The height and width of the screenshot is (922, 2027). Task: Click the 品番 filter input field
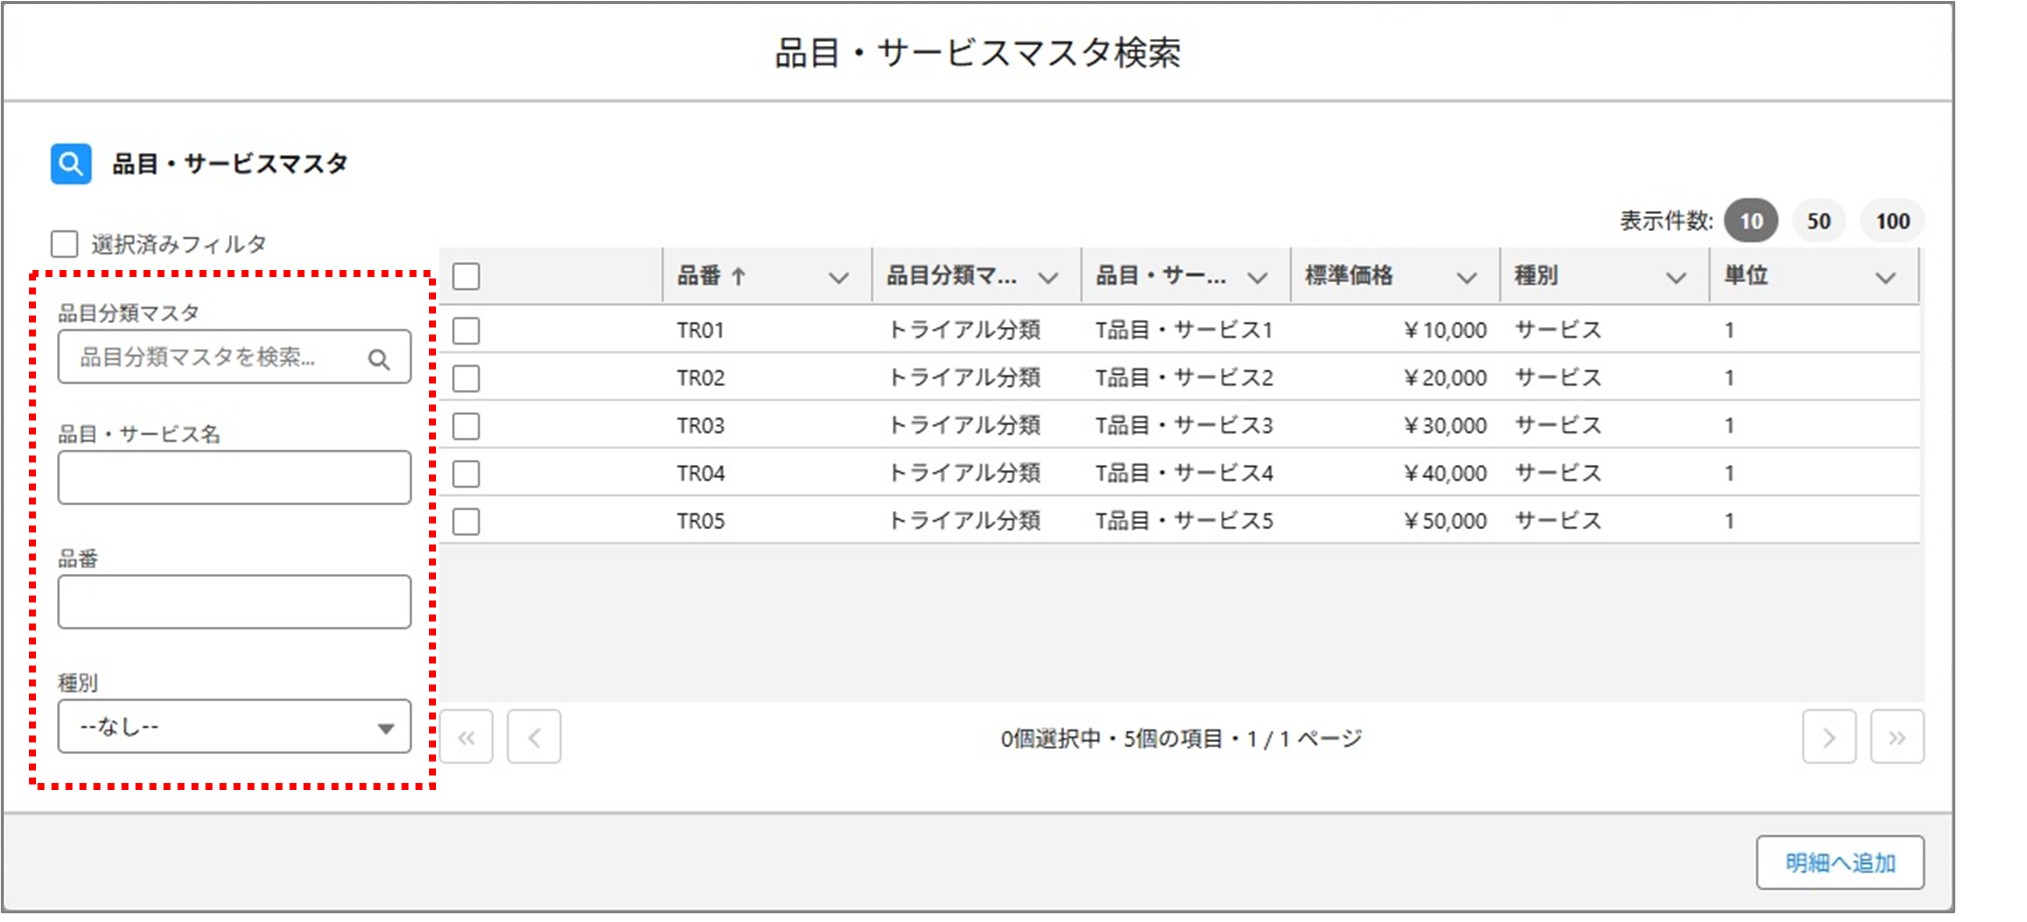(234, 602)
